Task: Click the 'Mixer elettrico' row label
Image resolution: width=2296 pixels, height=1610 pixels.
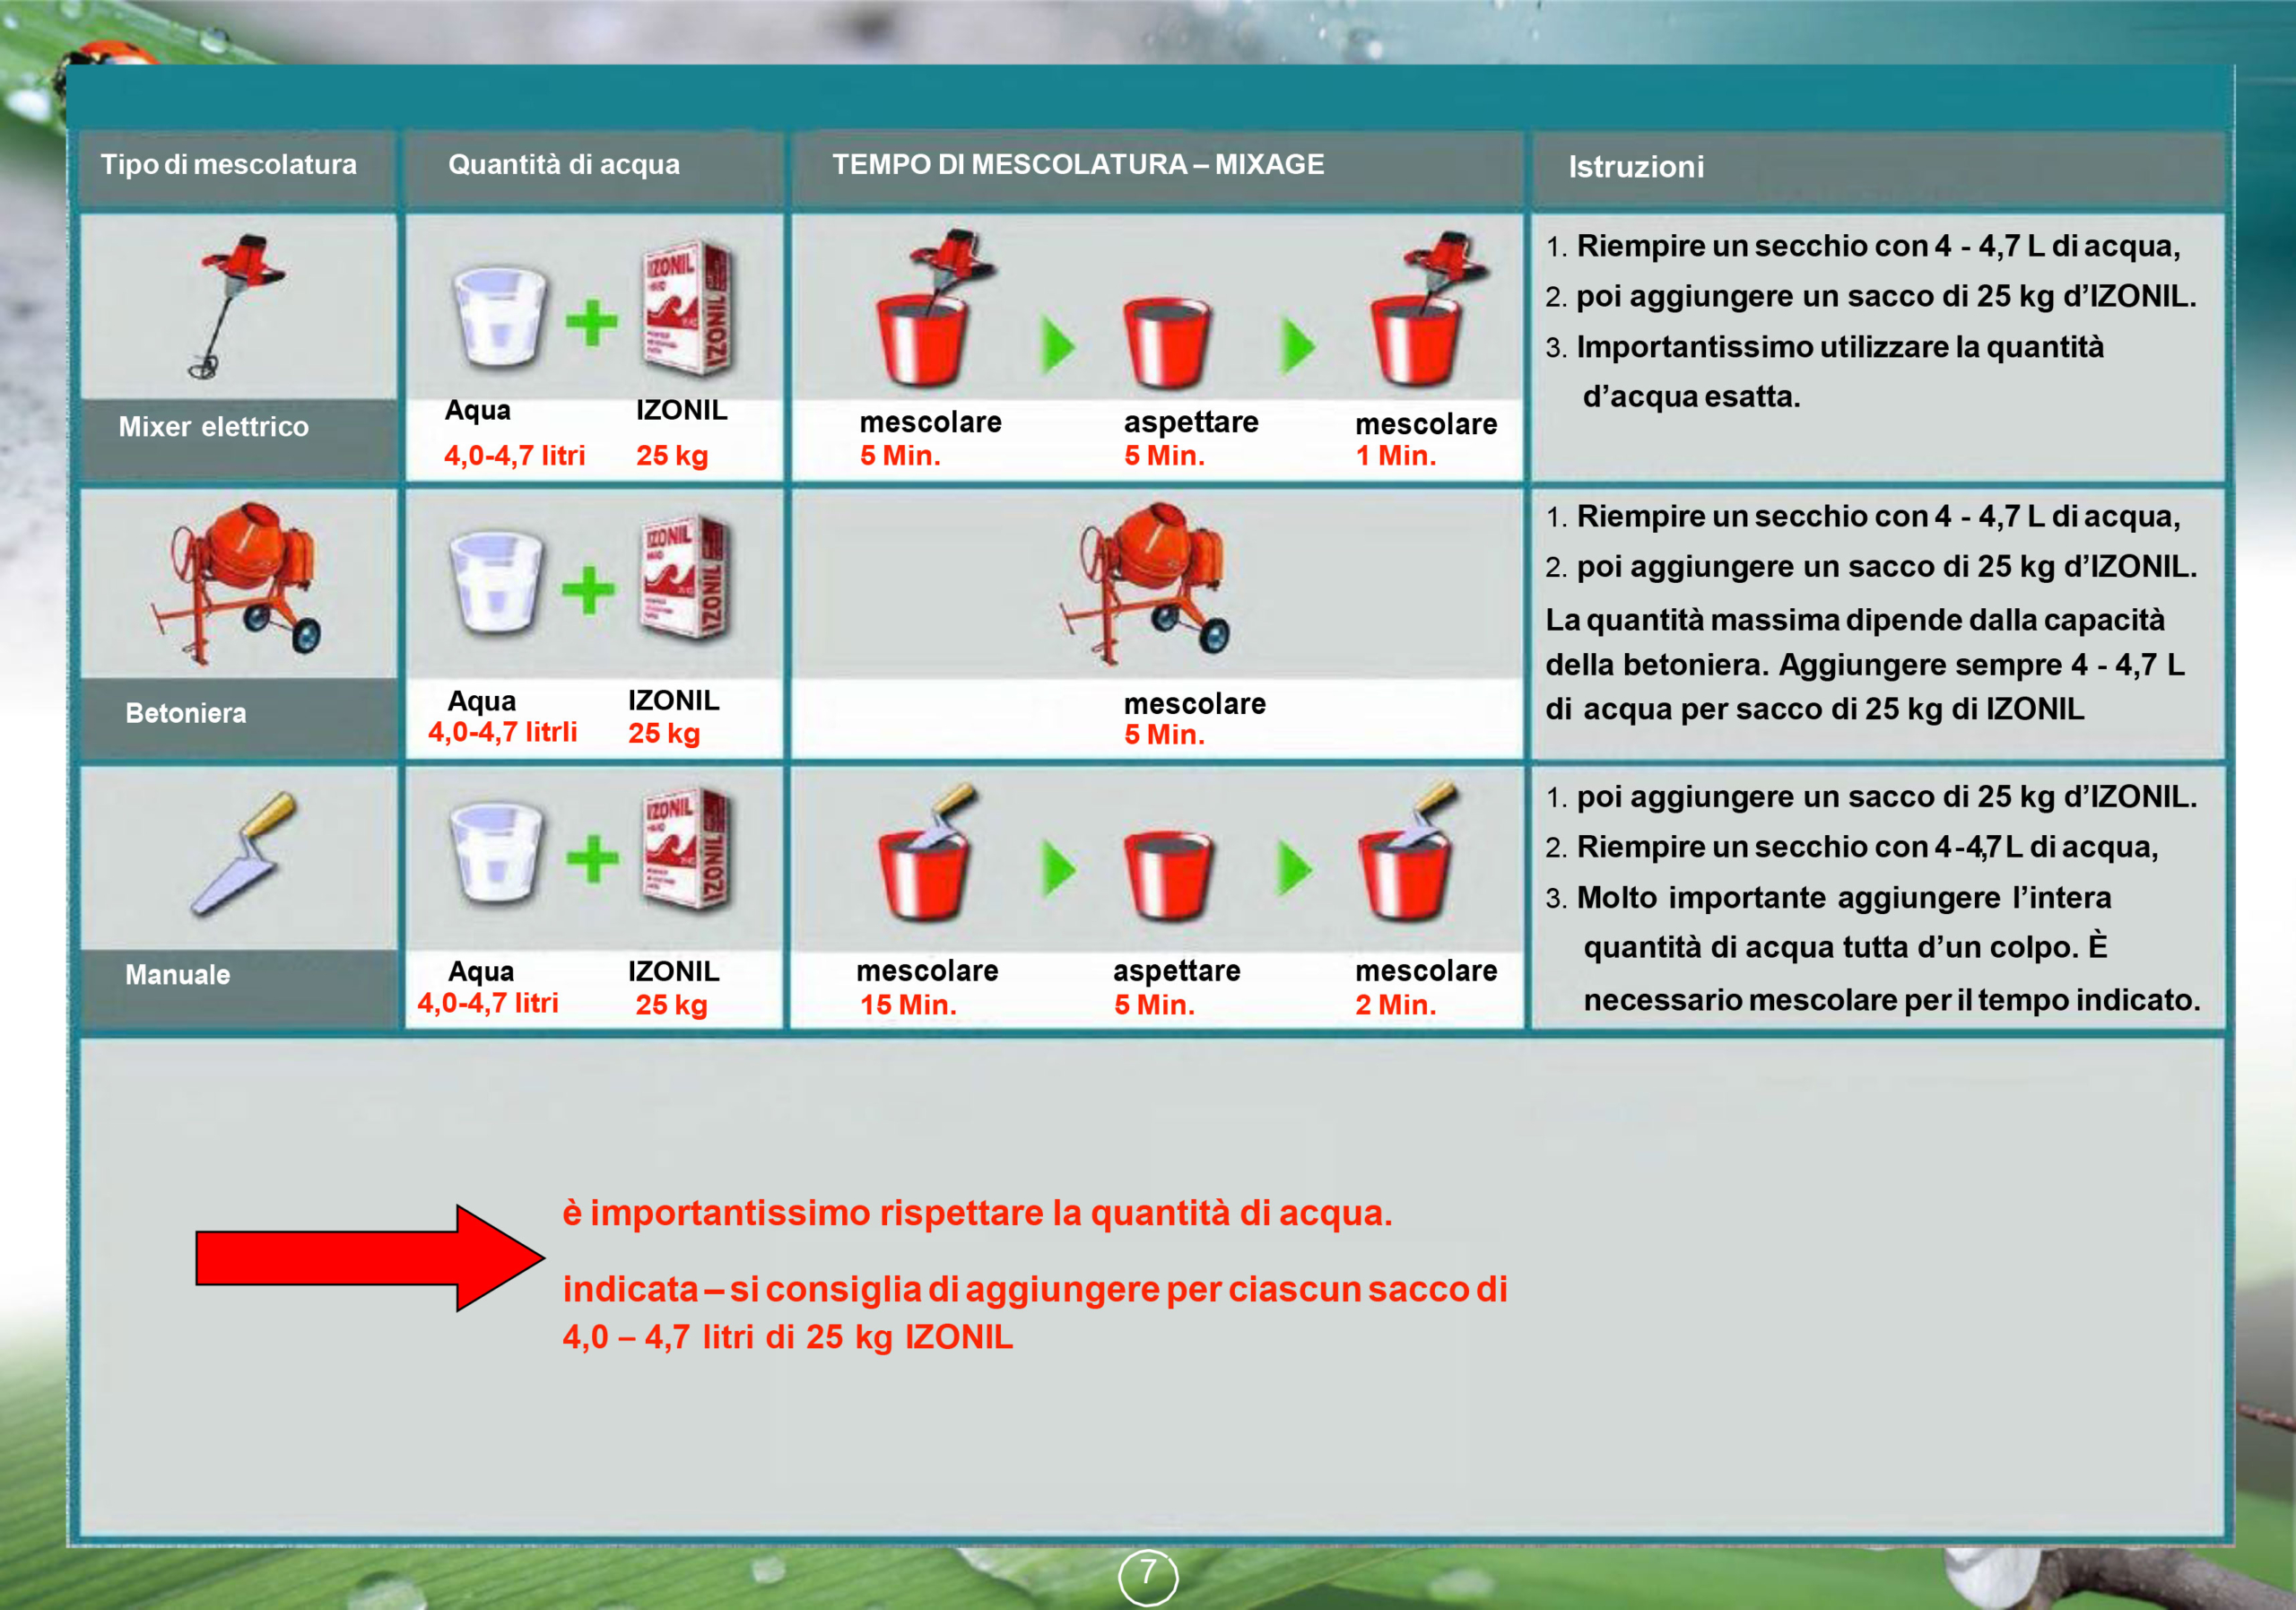Action: tap(214, 427)
